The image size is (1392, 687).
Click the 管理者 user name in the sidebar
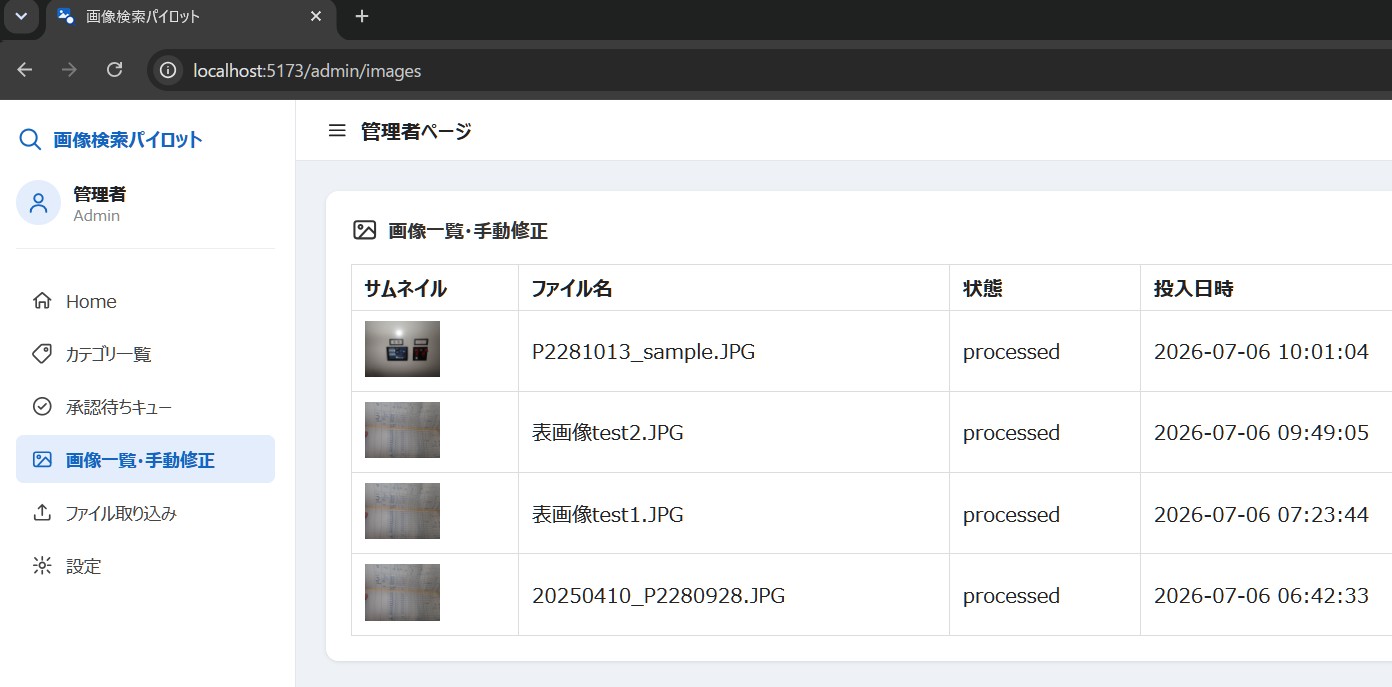(x=100, y=194)
